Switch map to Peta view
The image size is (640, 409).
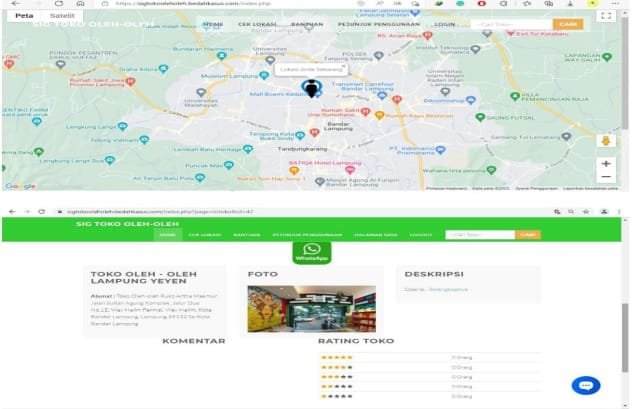pyautogui.click(x=24, y=17)
